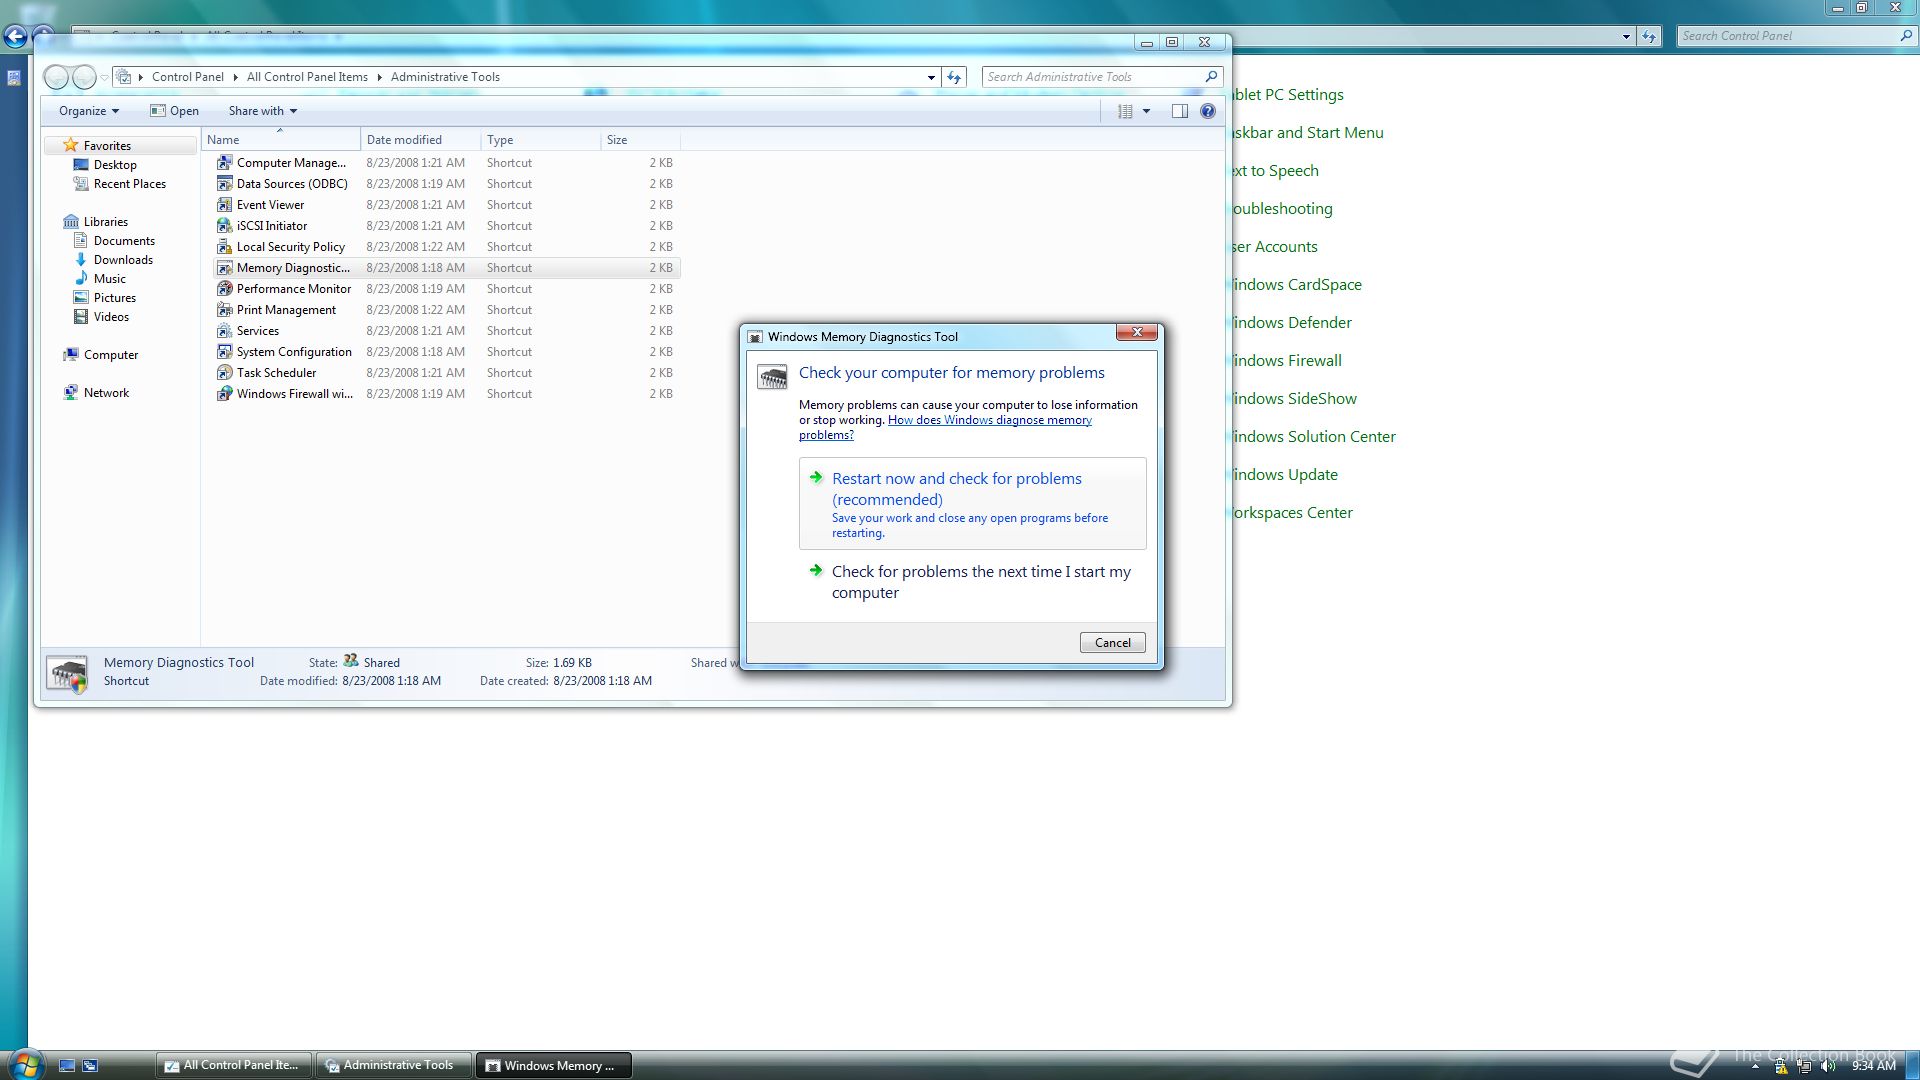Select Event Viewer icon in file list
The height and width of the screenshot is (1080, 1920).
coord(225,205)
